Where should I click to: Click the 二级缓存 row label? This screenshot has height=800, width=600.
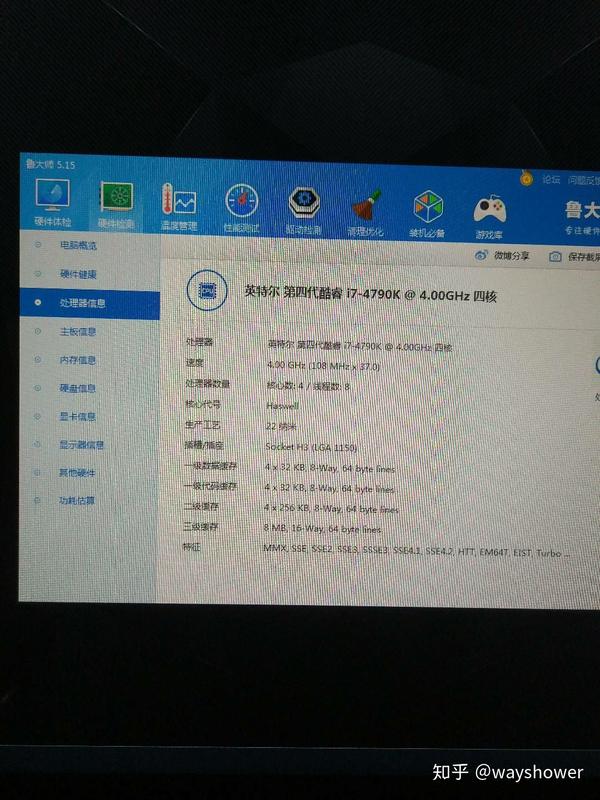pos(201,506)
